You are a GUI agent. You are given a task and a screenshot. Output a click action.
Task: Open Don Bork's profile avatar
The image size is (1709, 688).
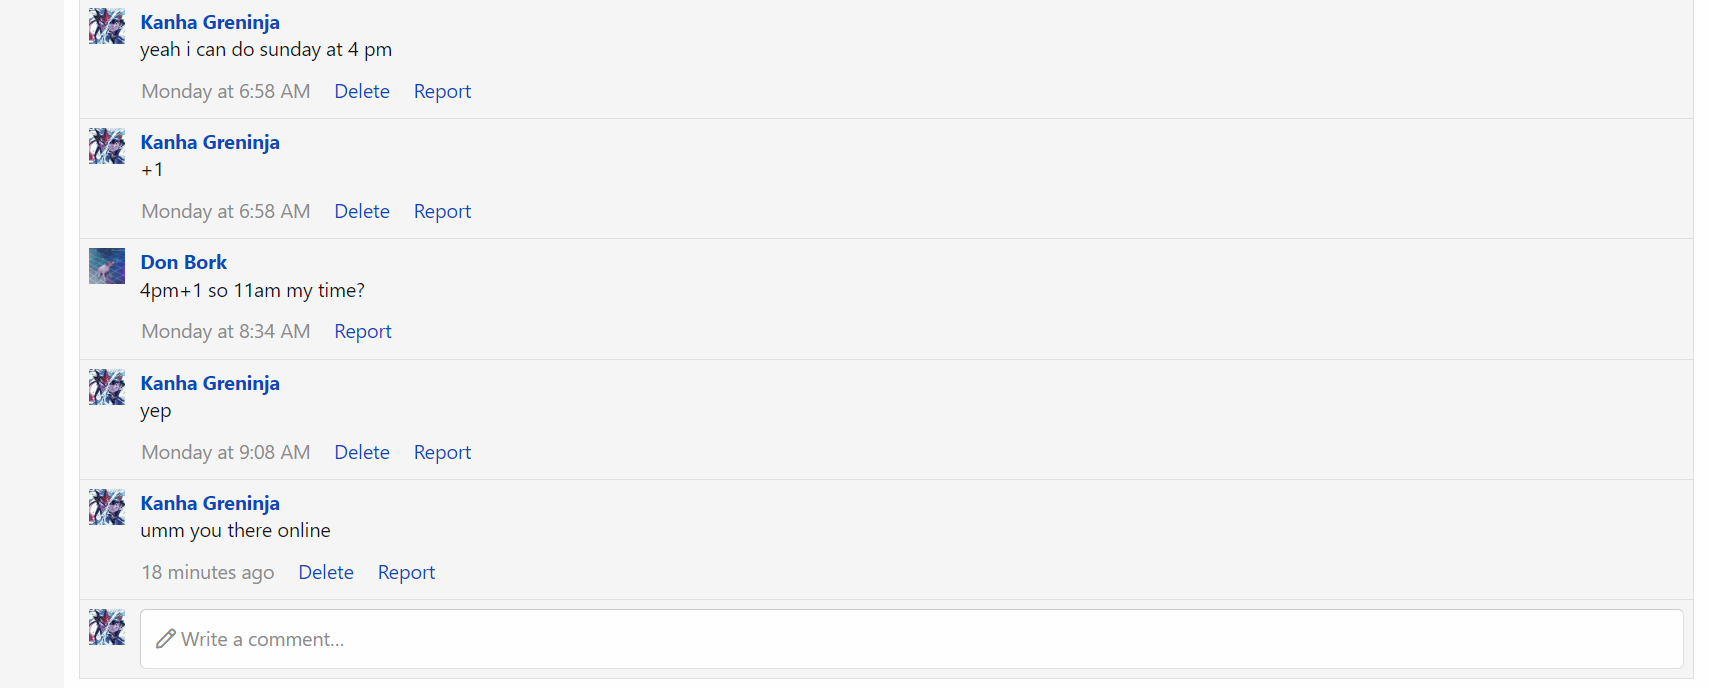tap(107, 266)
